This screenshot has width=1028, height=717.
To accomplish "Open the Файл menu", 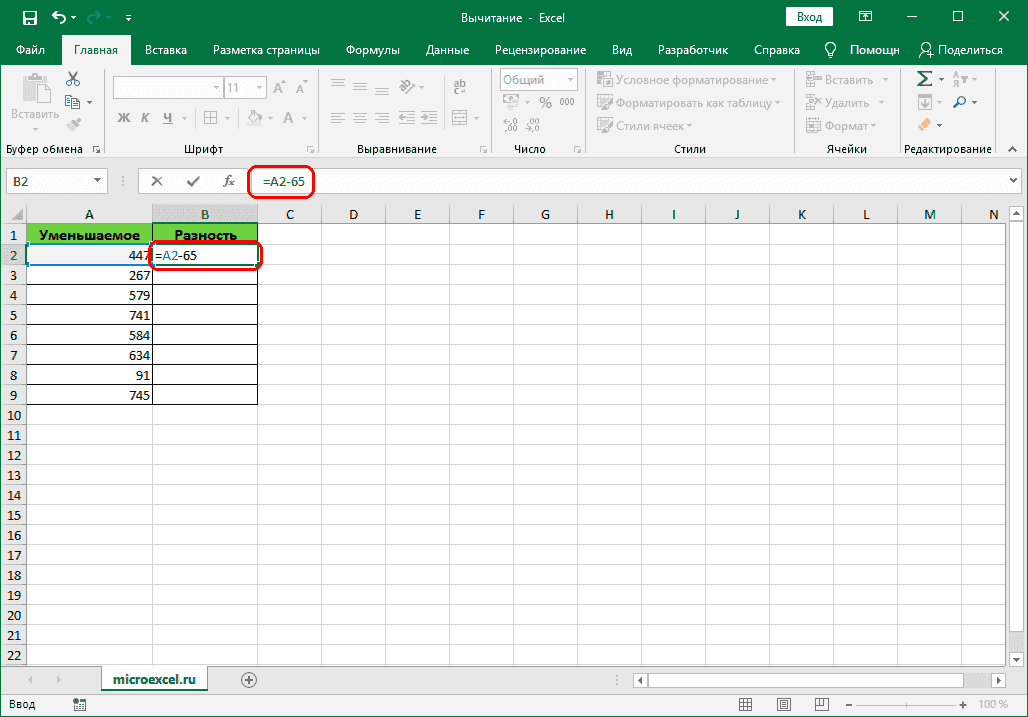I will click(x=30, y=50).
